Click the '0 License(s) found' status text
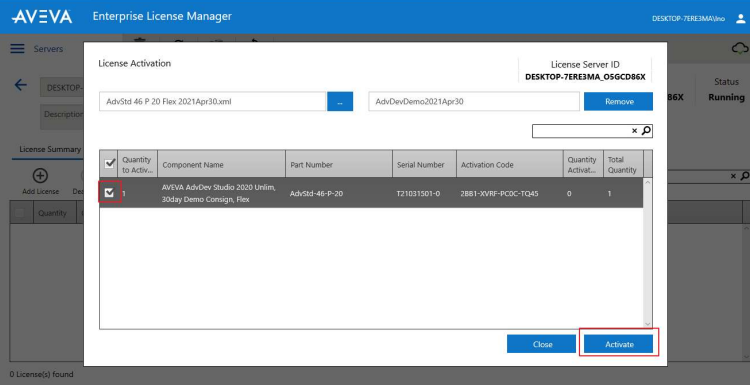This screenshot has width=750, height=385. click(x=42, y=374)
